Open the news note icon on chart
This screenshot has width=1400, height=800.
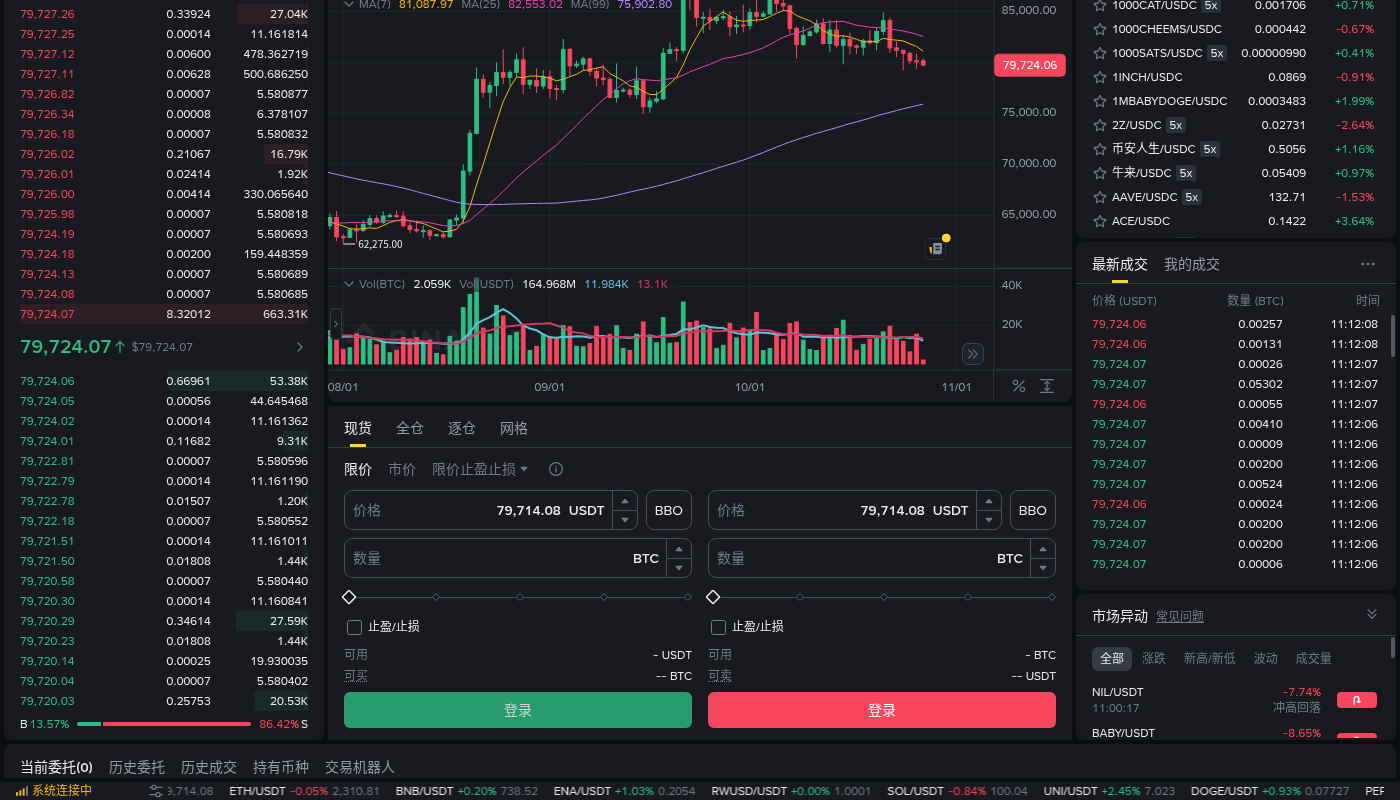[x=936, y=248]
